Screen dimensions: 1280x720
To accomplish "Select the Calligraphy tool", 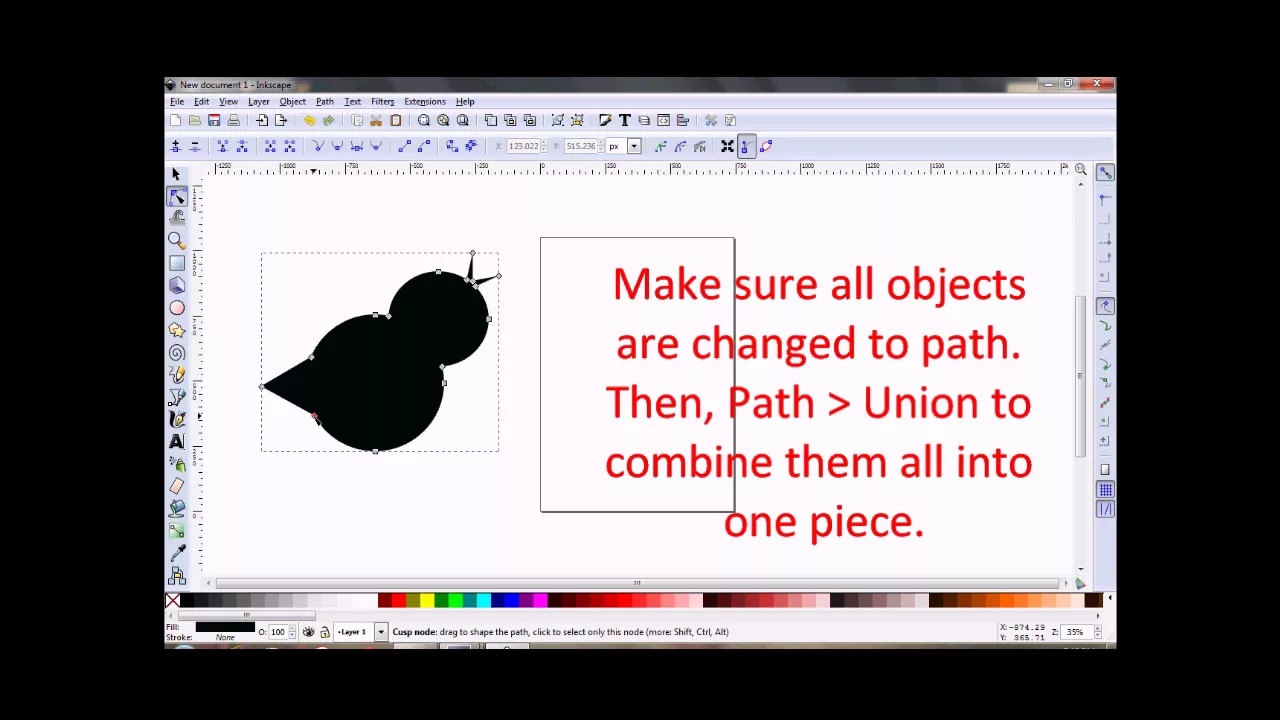I will click(x=177, y=419).
